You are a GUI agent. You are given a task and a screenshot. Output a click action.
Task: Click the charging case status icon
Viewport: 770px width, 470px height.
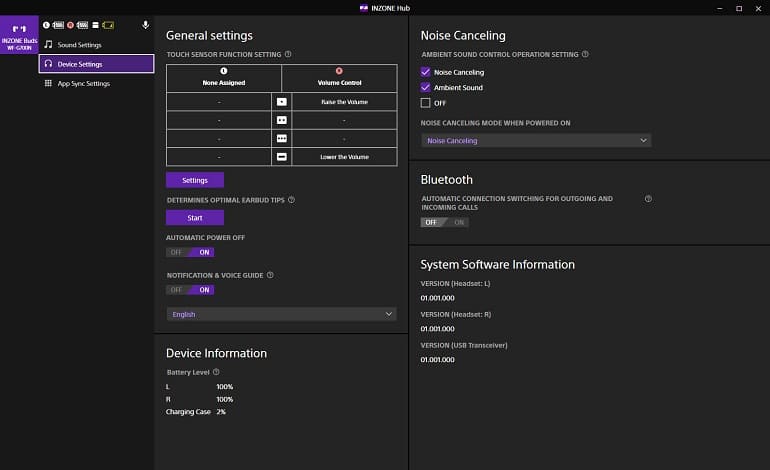coord(96,25)
